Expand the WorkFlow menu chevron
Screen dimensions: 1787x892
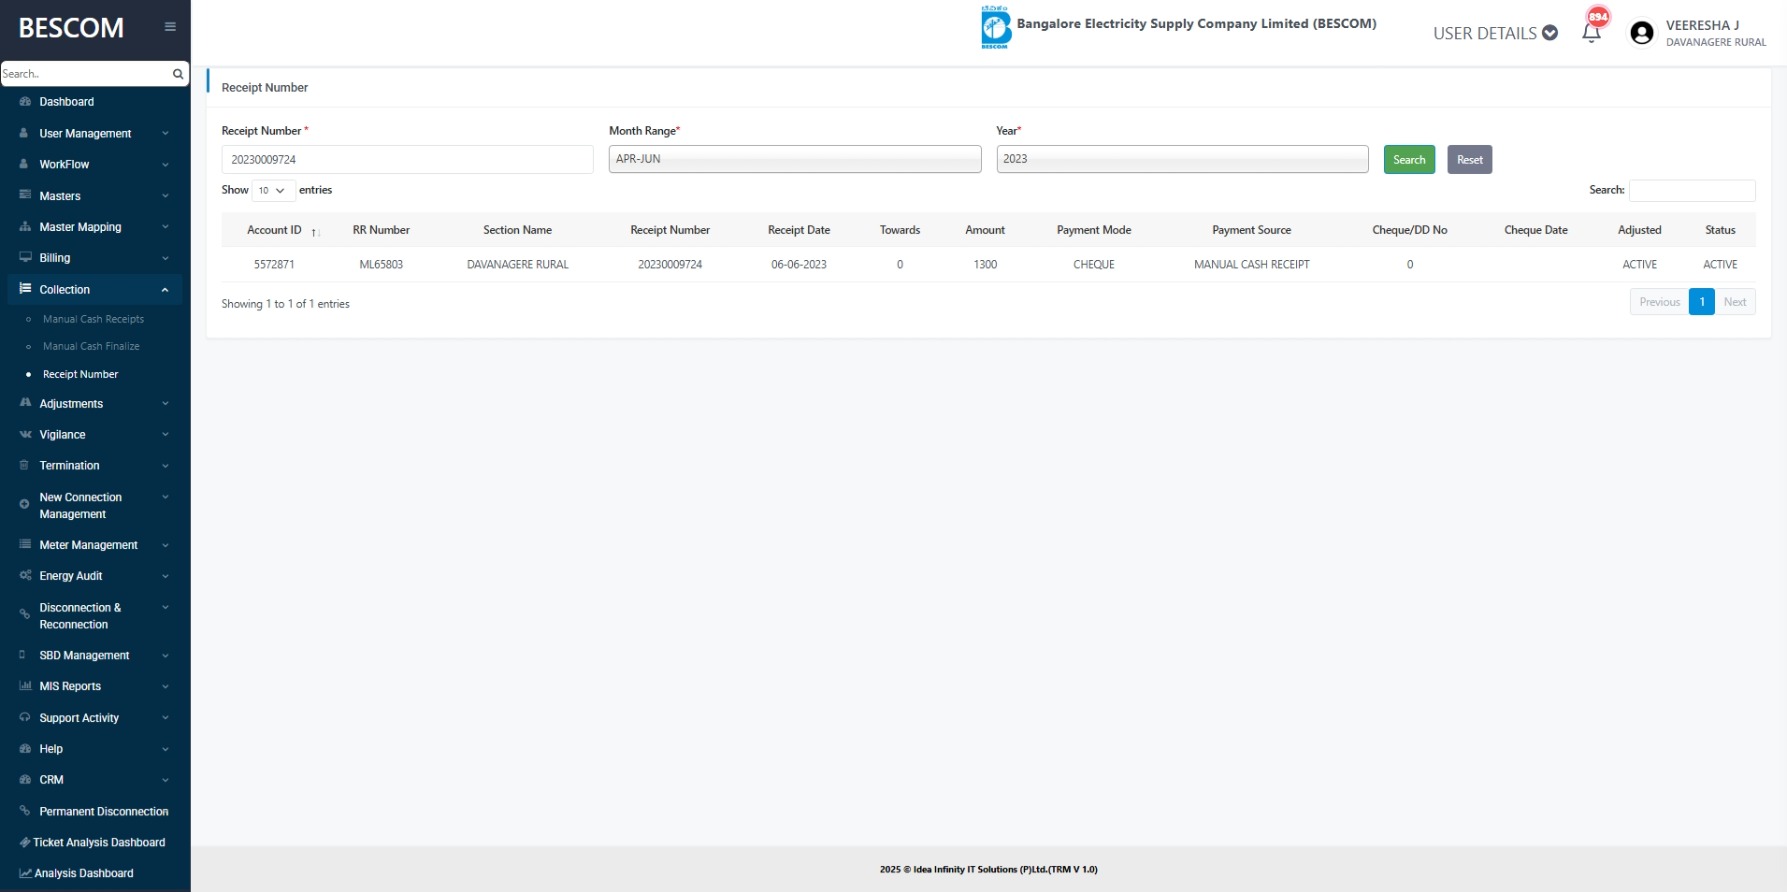(x=165, y=164)
